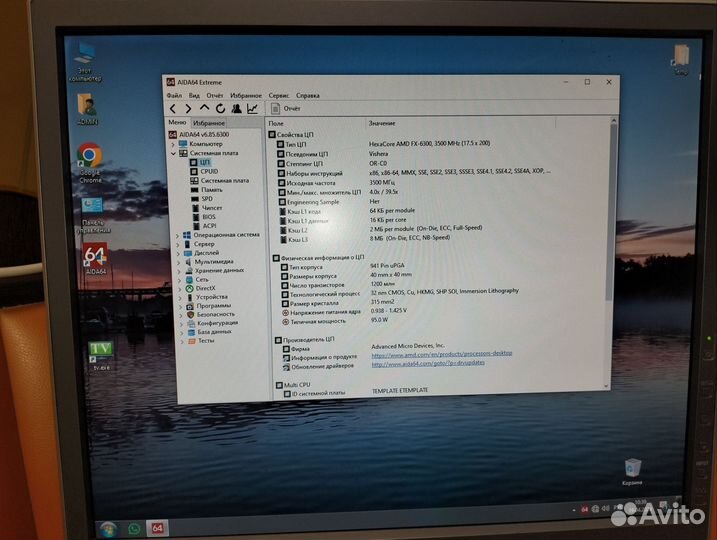Image resolution: width=717 pixels, height=540 pixels.
Task: Open Панель управления desktop icon
Action: point(94,216)
